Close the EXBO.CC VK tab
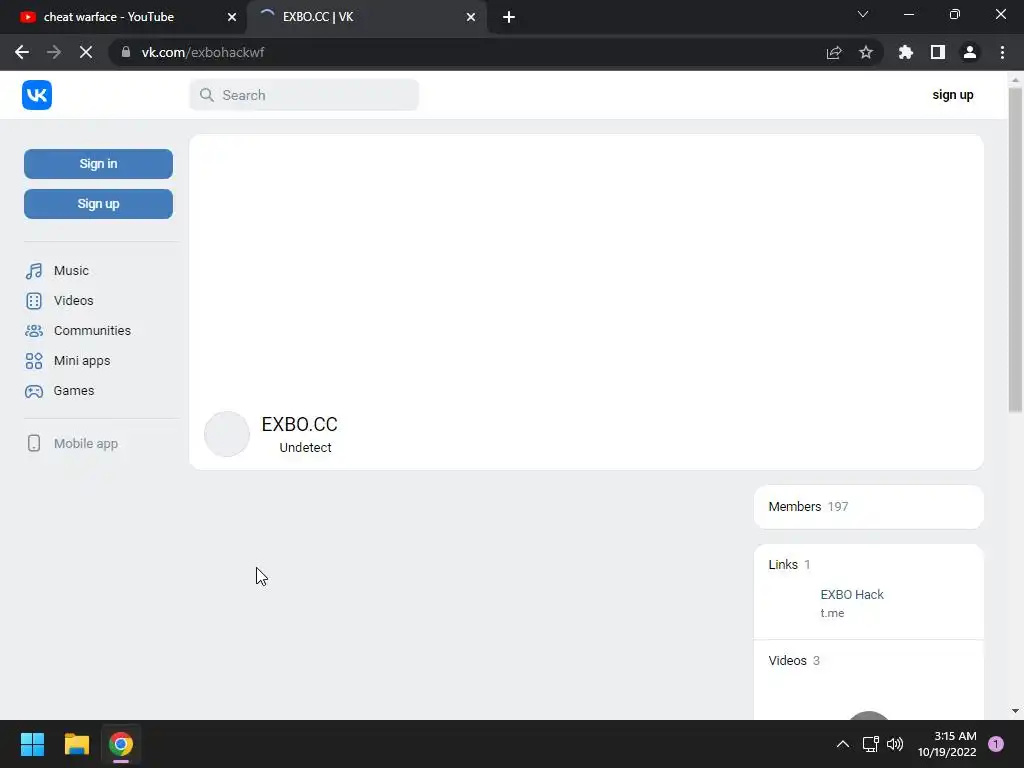This screenshot has height=768, width=1024. pyautogui.click(x=471, y=17)
